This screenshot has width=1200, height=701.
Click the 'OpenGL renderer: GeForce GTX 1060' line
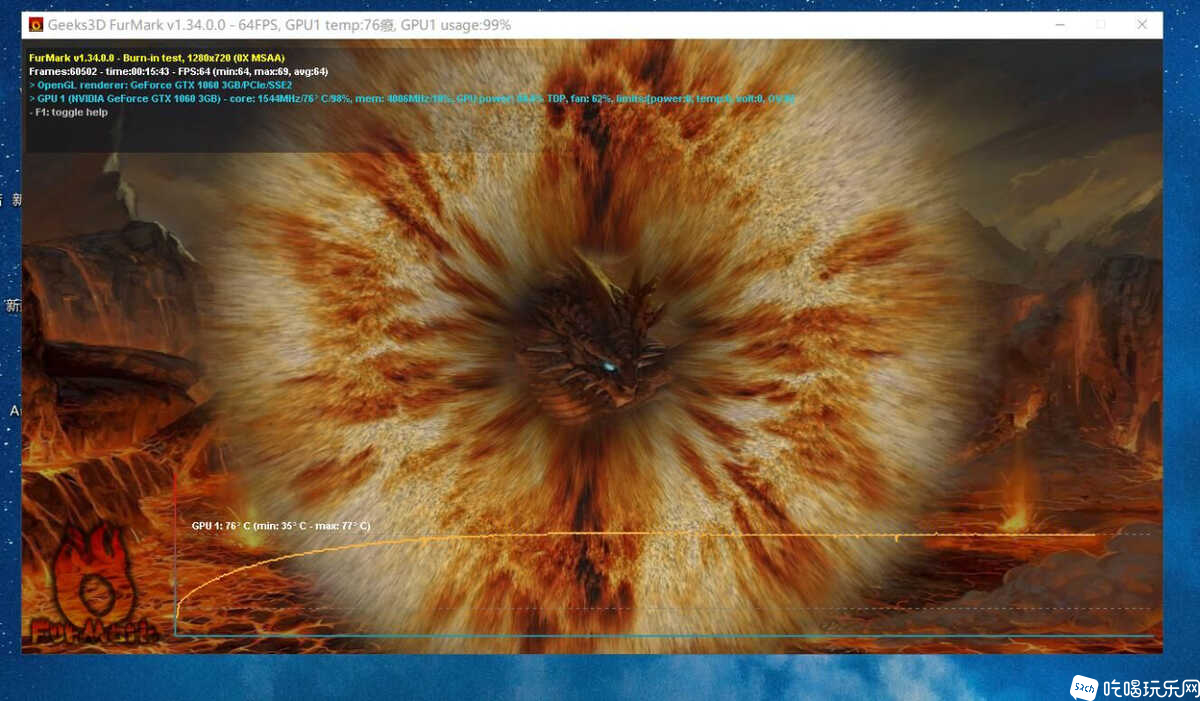click(161, 86)
